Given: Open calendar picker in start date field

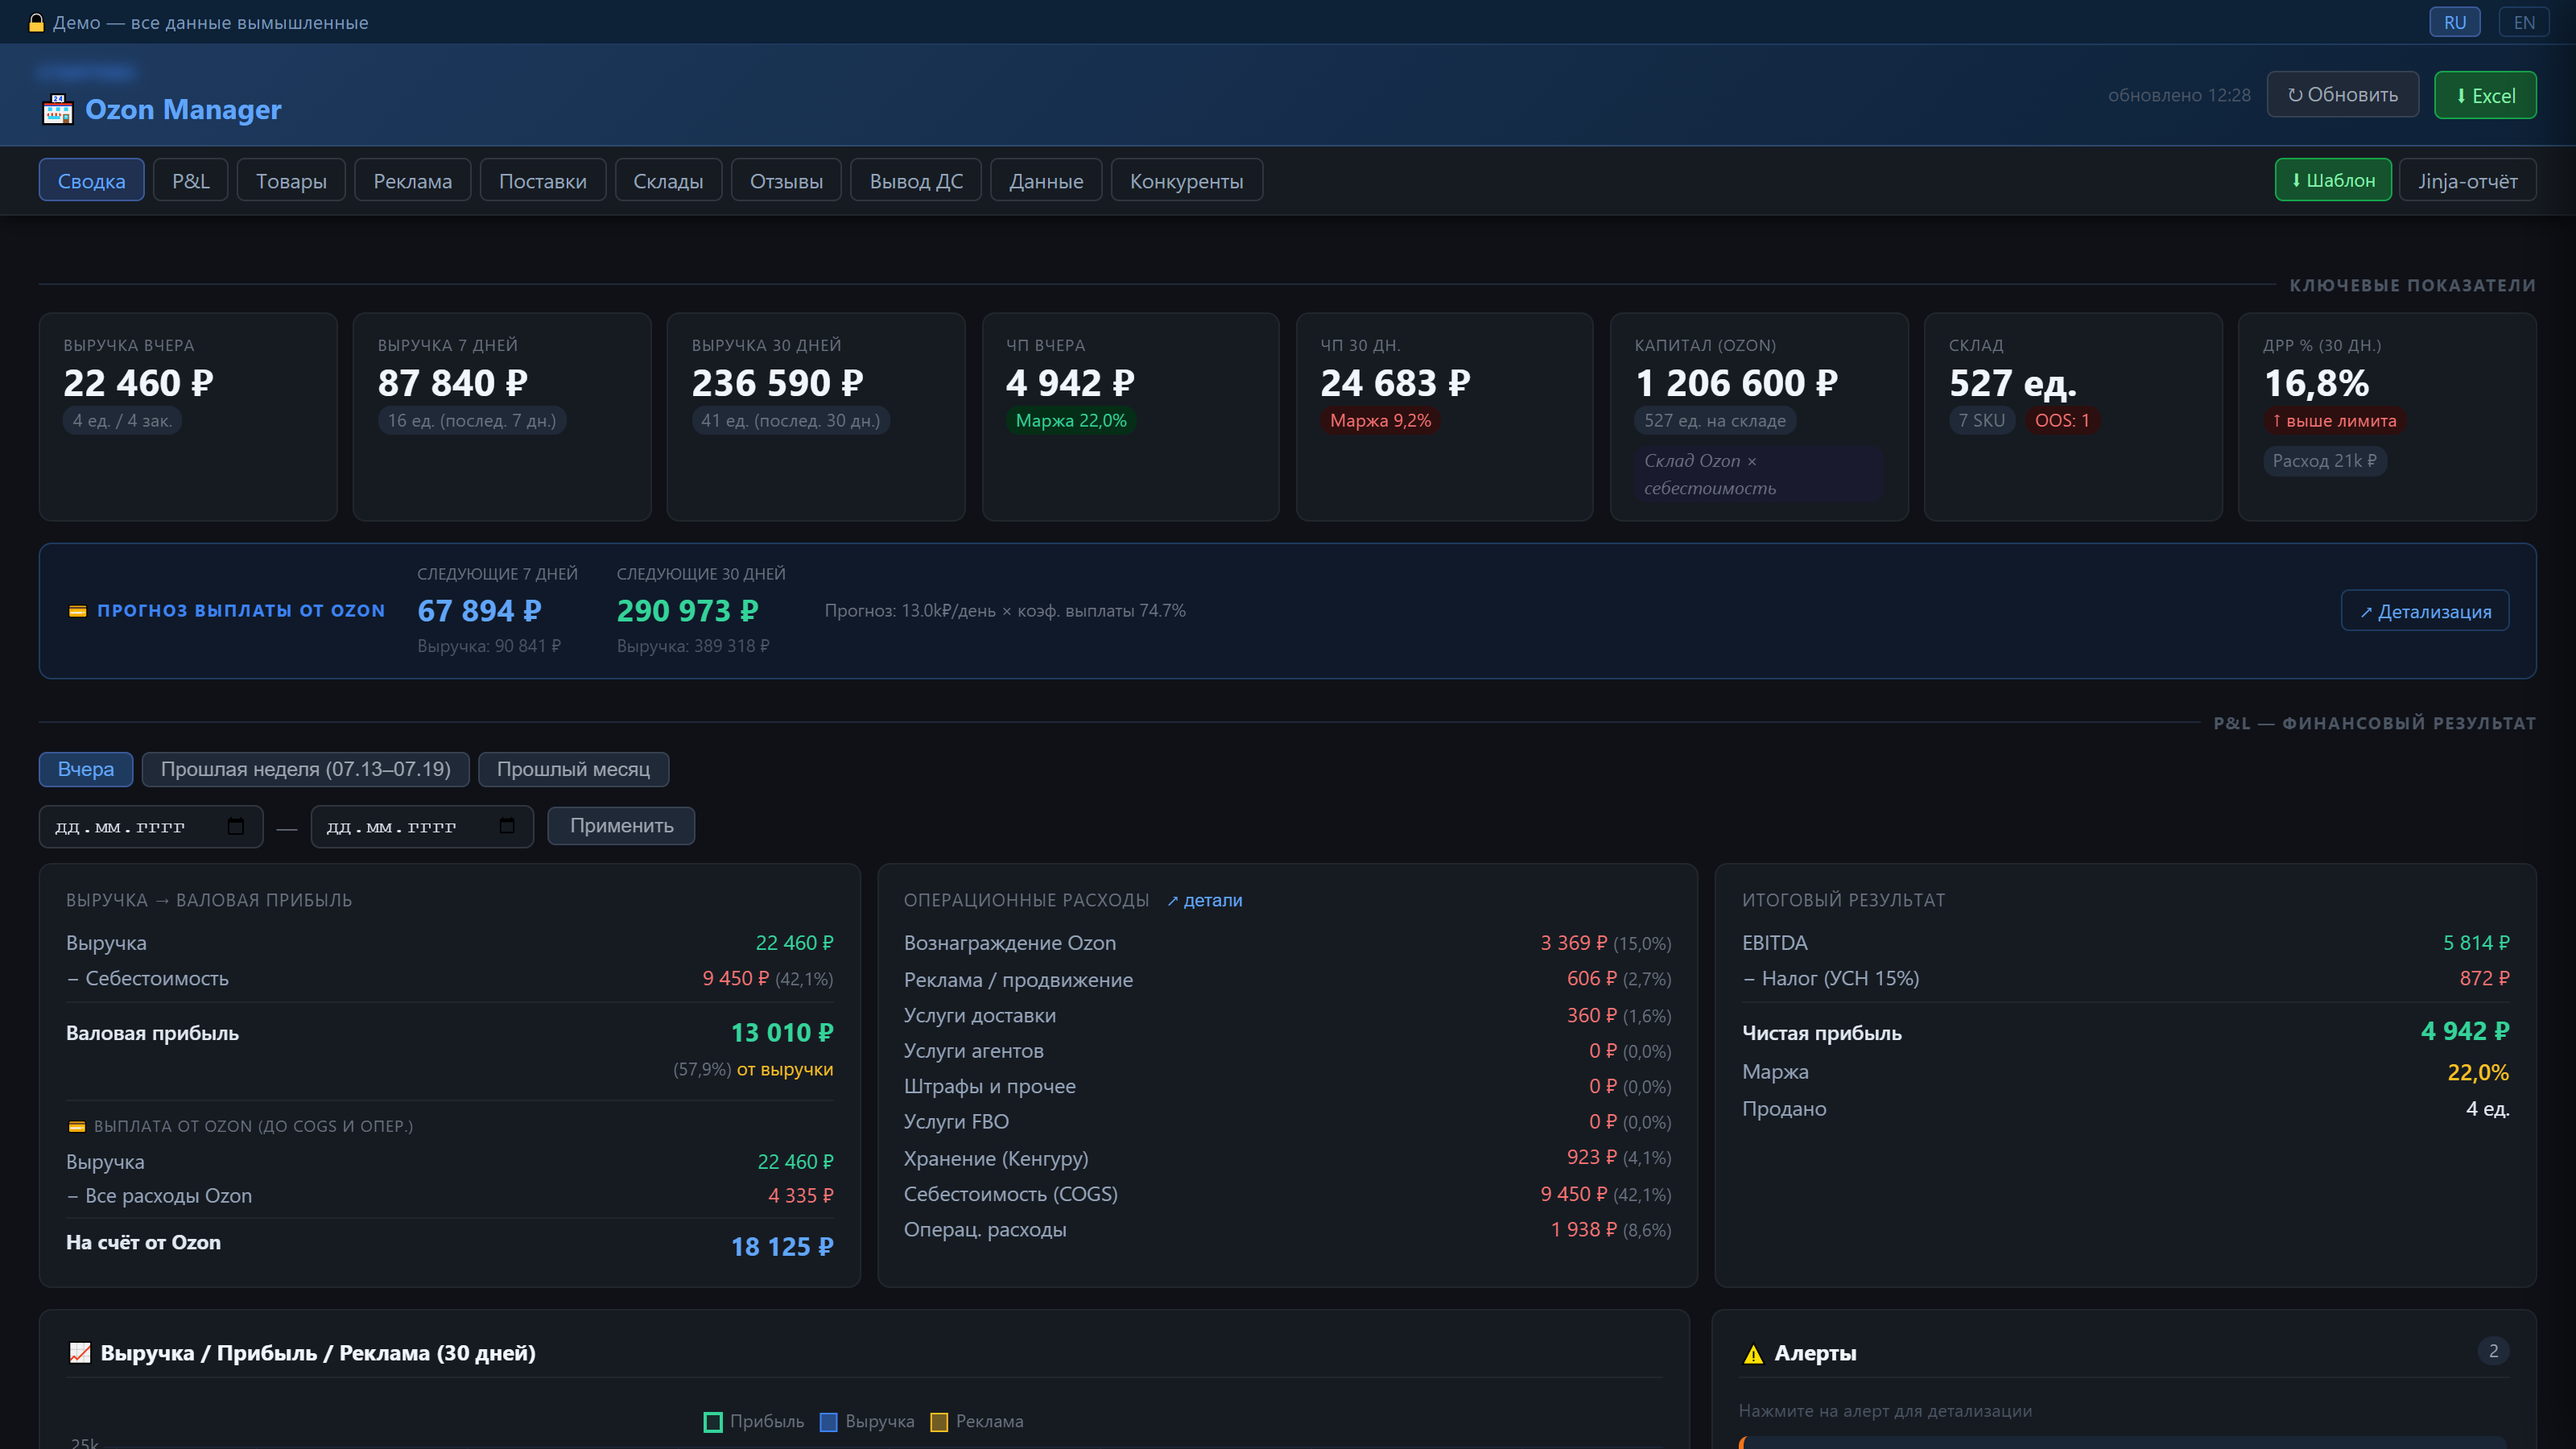Looking at the screenshot, I should (236, 826).
